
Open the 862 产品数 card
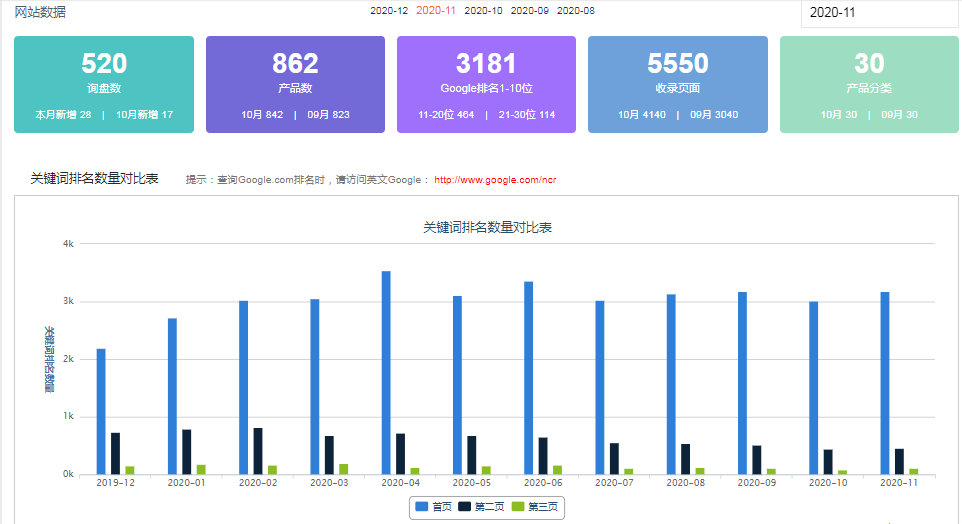tap(295, 85)
